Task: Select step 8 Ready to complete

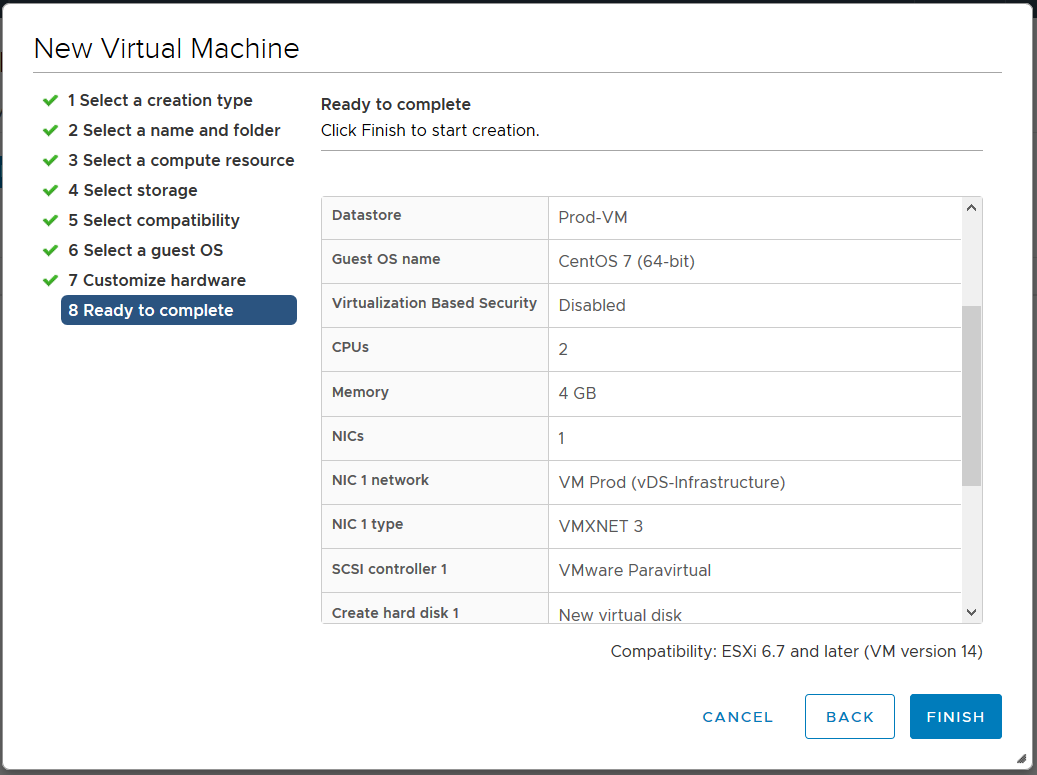Action: click(179, 310)
